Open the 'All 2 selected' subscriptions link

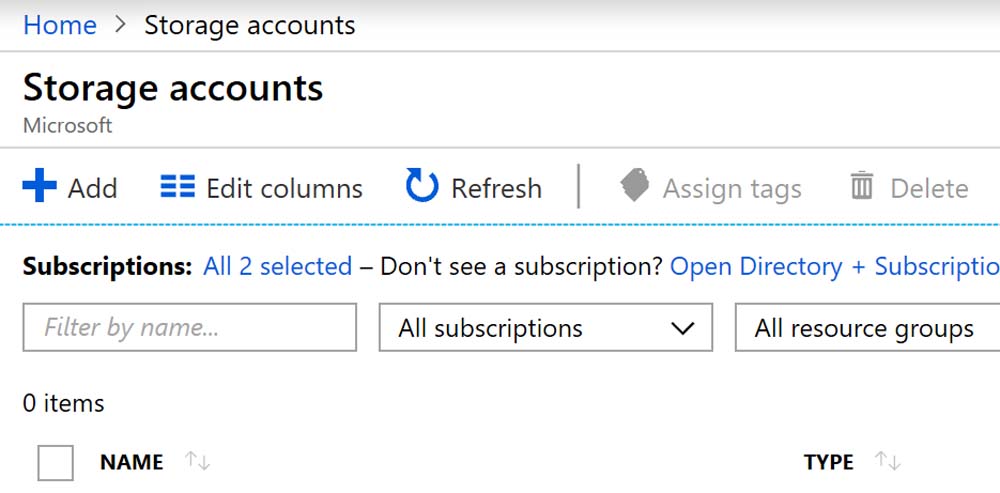pyautogui.click(x=277, y=266)
